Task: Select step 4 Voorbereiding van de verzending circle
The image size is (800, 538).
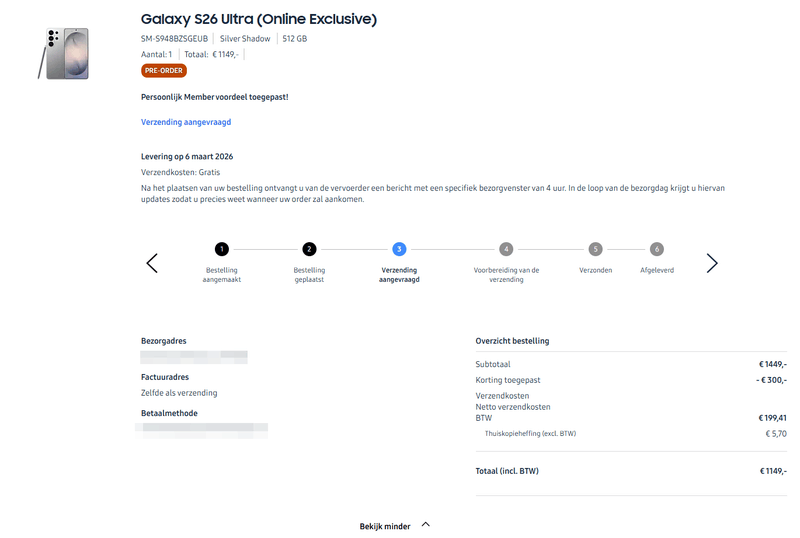Action: click(x=506, y=249)
